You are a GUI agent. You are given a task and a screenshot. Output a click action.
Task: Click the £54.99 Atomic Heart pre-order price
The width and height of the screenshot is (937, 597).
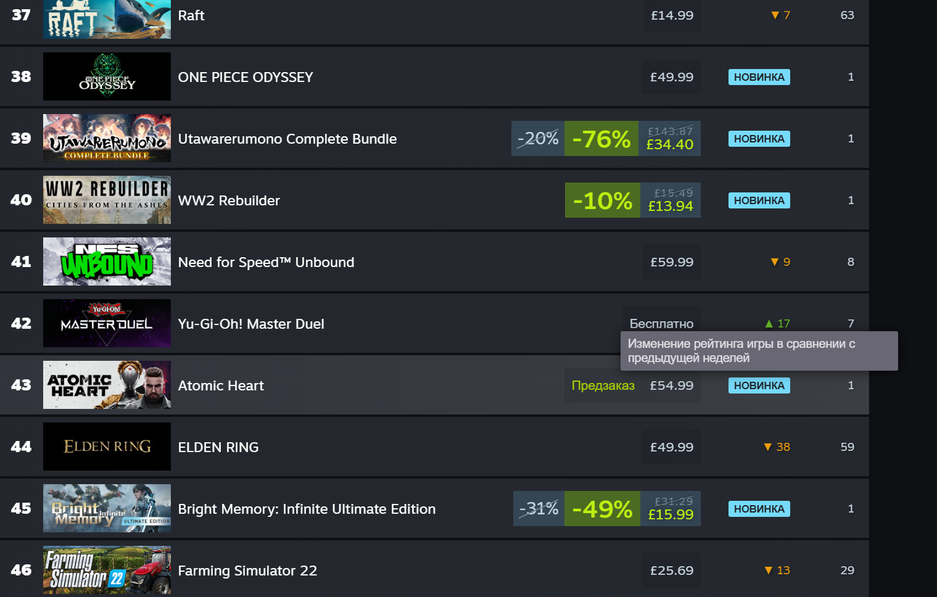[x=671, y=385]
